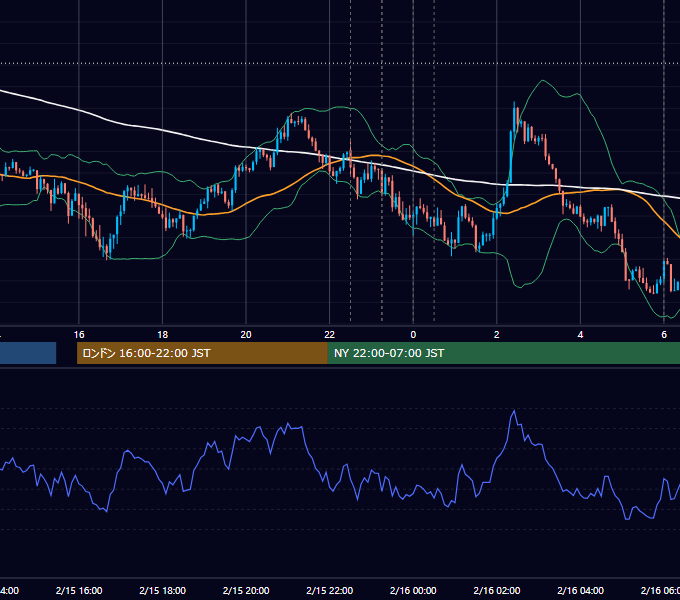Select the ロンドン 16:00-22:00 JST session bar
The height and width of the screenshot is (600, 680).
[202, 353]
